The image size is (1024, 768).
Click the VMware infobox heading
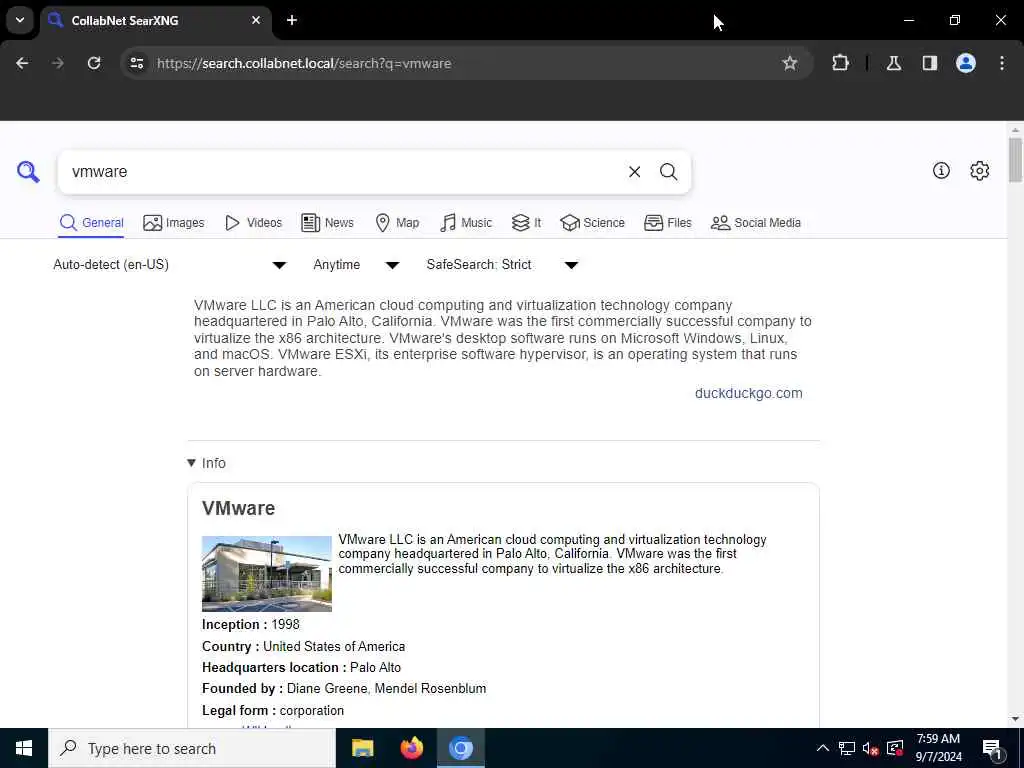238,508
